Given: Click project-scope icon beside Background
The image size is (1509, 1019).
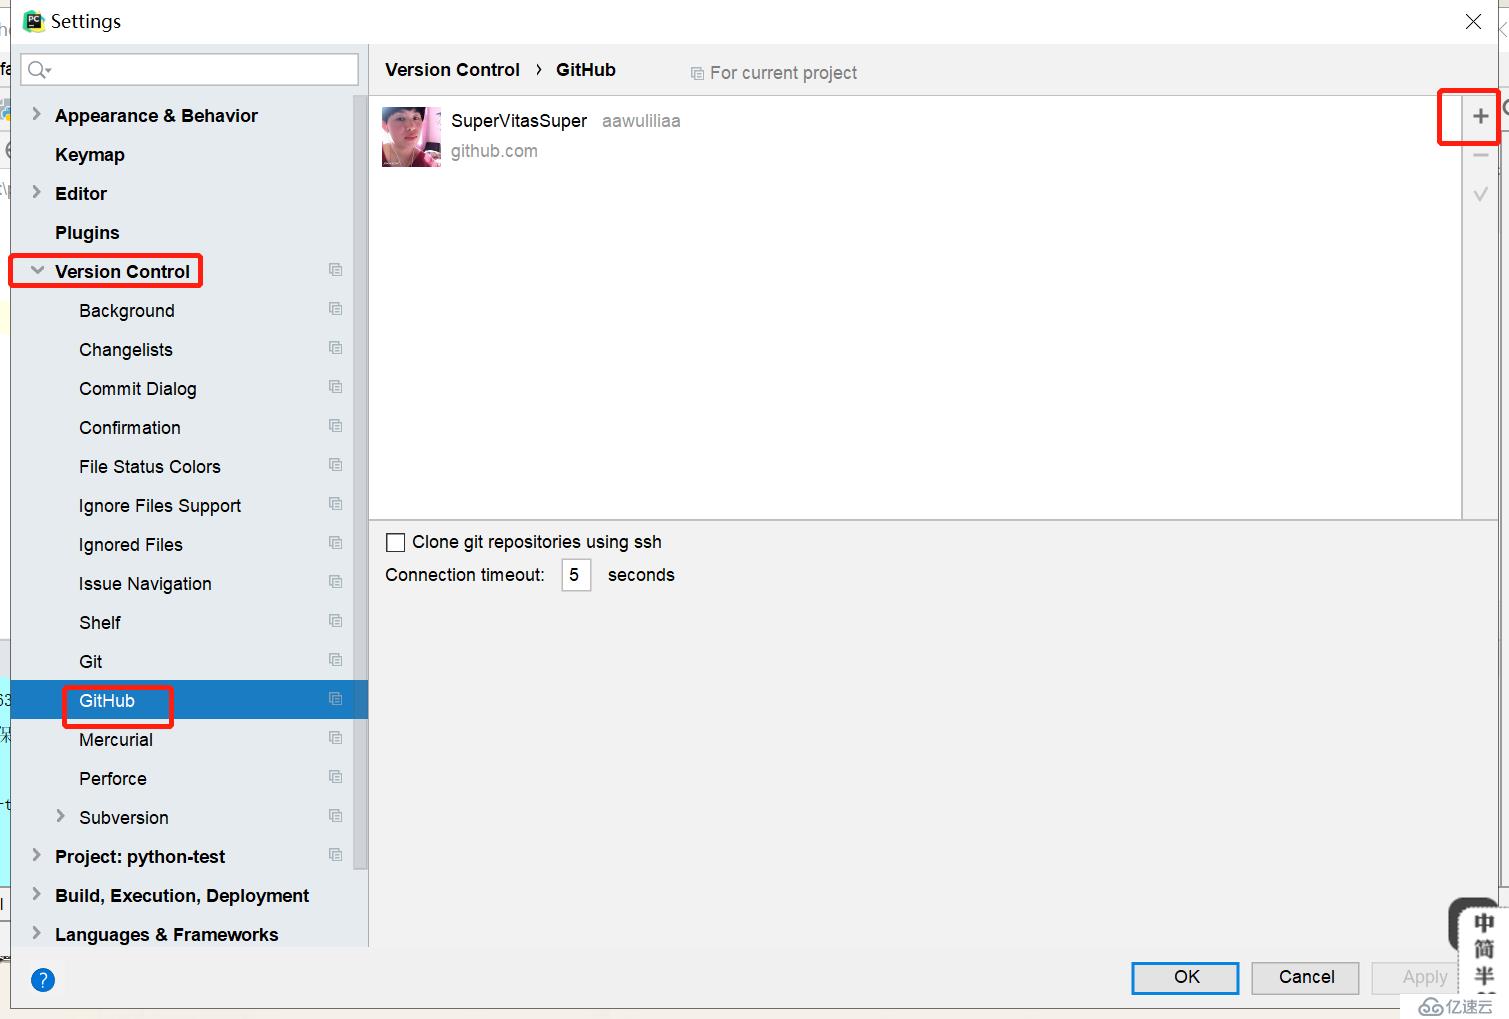Looking at the screenshot, I should (x=336, y=309).
